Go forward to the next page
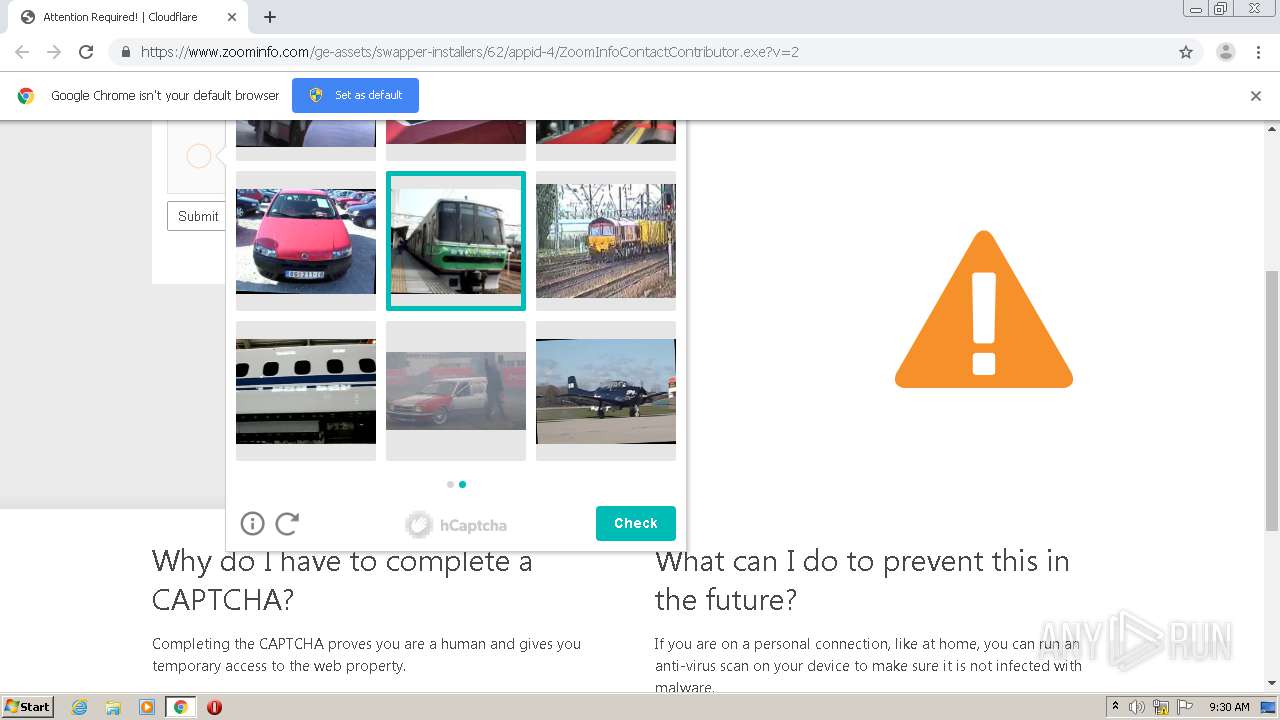The image size is (1280, 720). tap(54, 52)
